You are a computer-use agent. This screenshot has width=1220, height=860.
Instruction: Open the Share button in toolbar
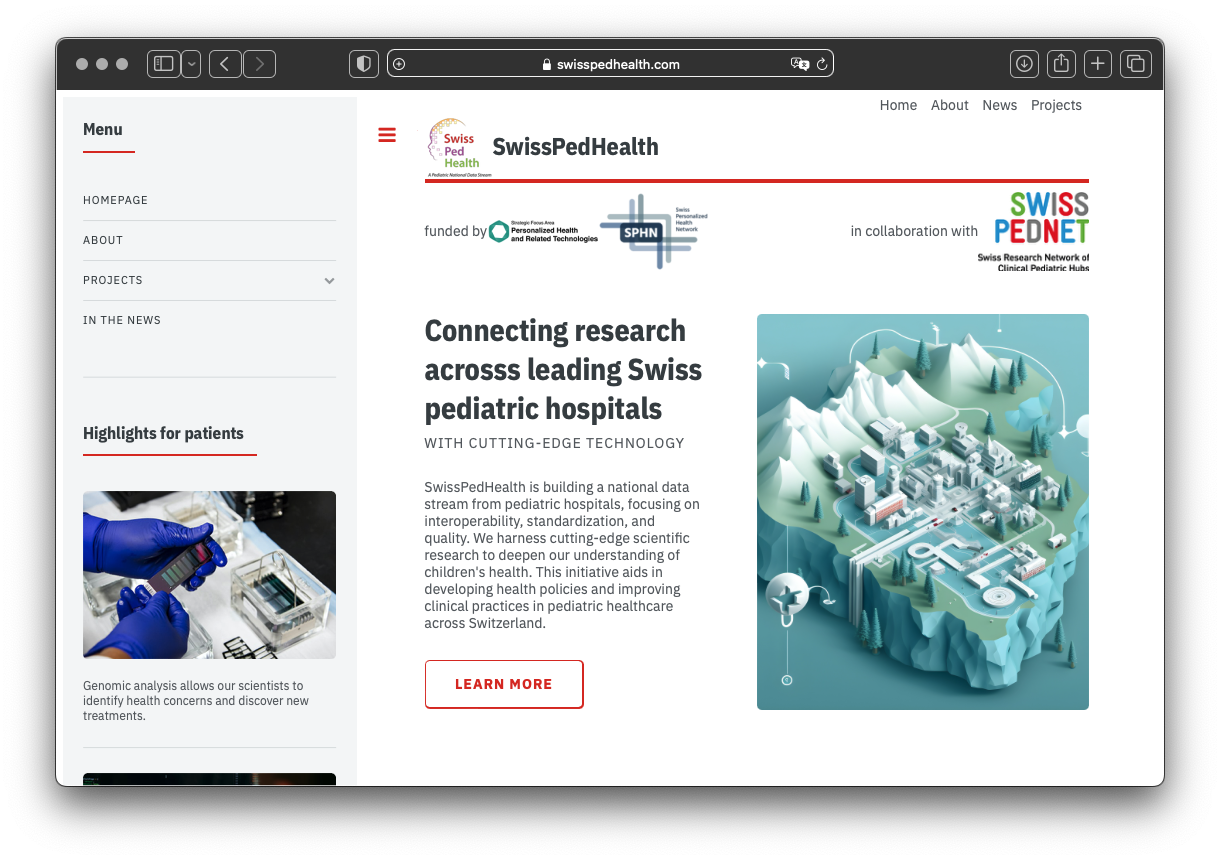[1061, 64]
